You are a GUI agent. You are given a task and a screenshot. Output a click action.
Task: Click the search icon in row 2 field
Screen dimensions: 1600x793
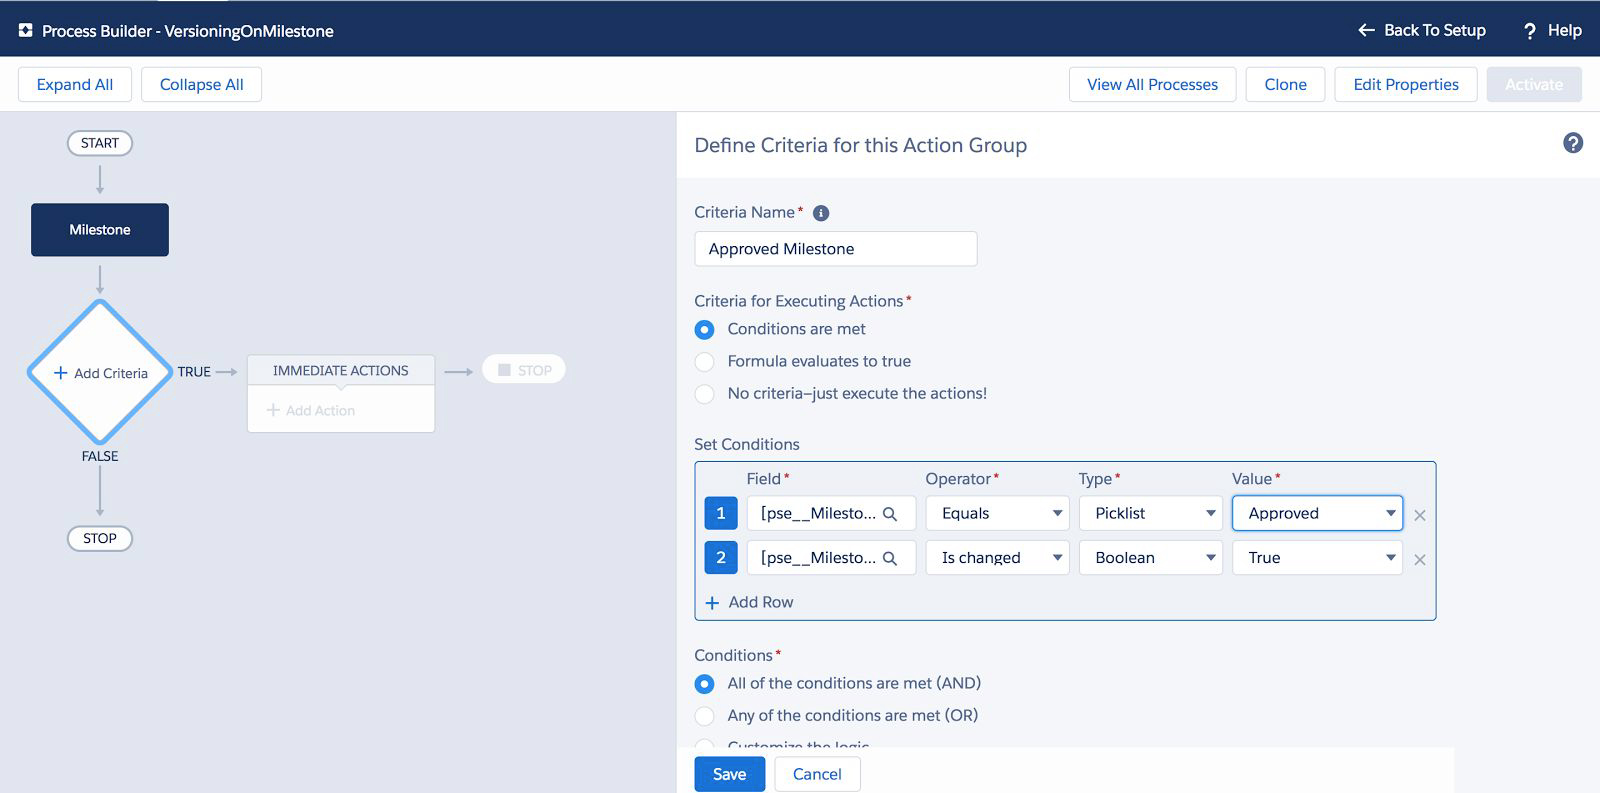point(890,558)
